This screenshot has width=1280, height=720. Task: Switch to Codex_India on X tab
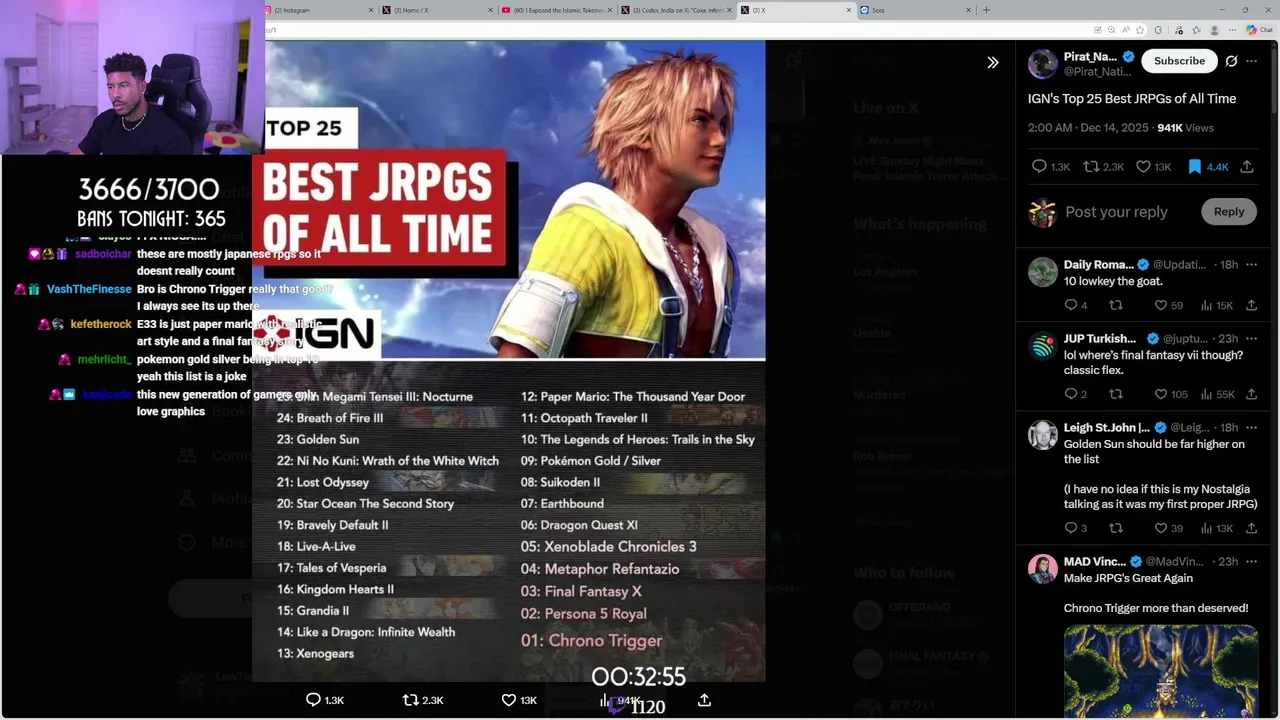coord(675,10)
